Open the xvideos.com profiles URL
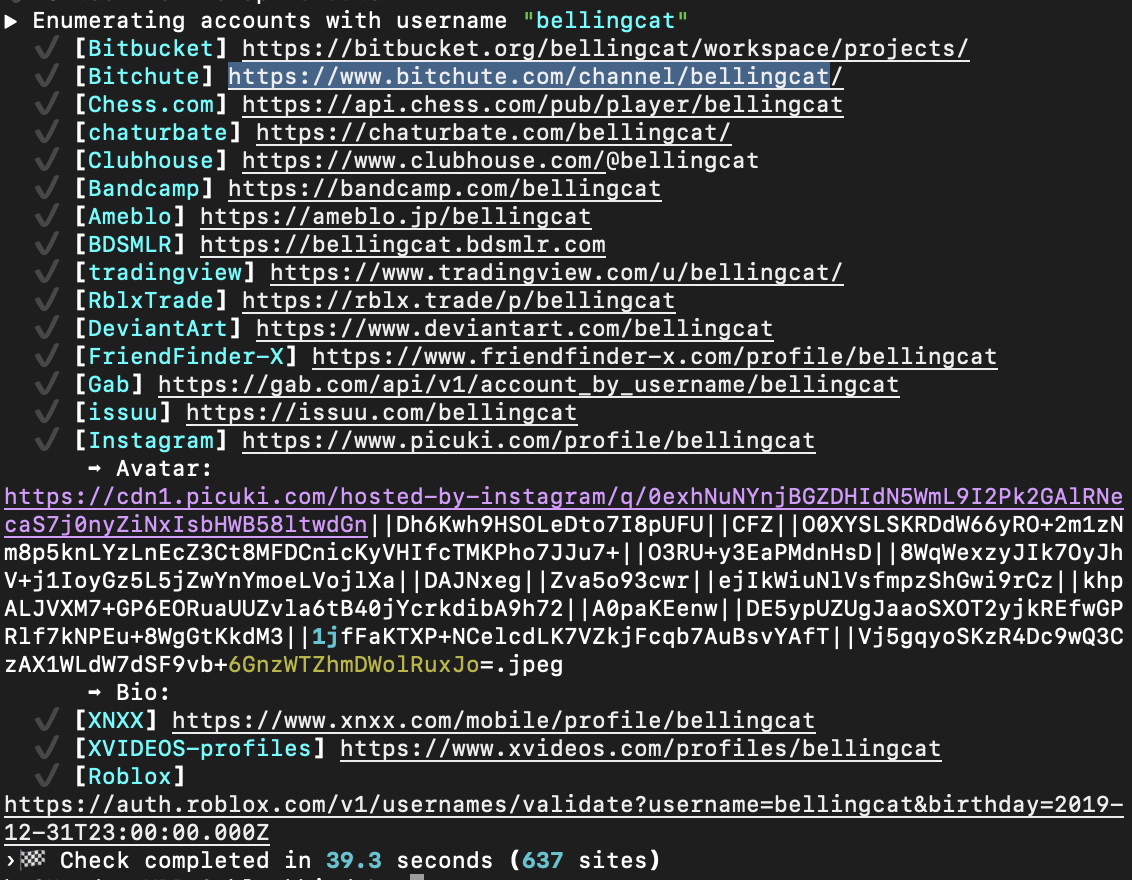 coord(640,749)
